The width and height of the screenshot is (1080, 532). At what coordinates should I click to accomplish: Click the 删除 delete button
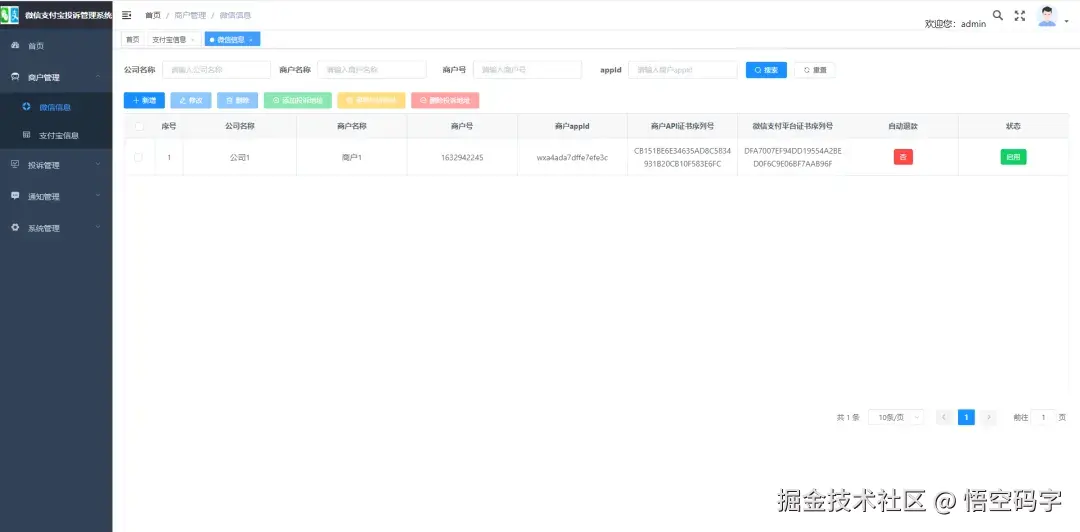pyautogui.click(x=238, y=101)
